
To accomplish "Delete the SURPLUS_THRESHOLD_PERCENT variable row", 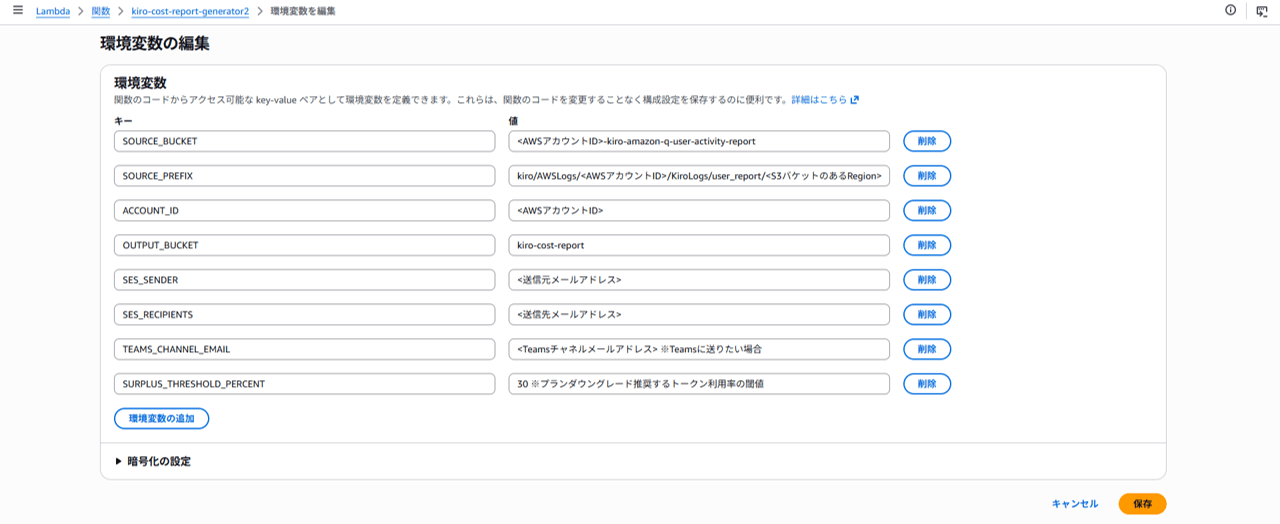I will click(x=927, y=384).
